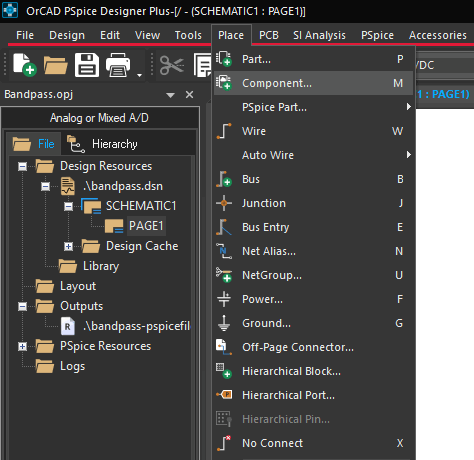Click the Cut scissors icon
The image size is (474, 460).
172,65
